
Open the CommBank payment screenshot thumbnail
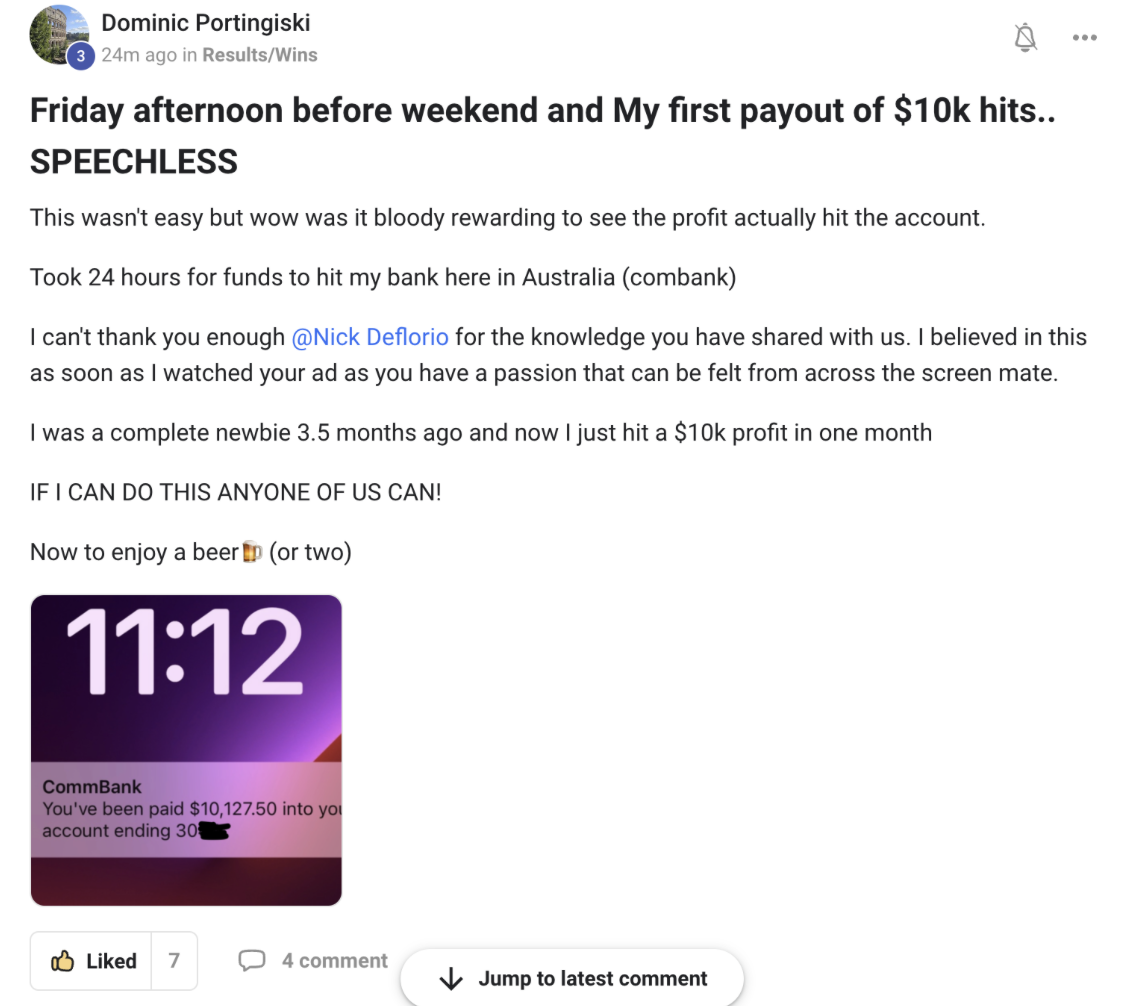(x=186, y=750)
